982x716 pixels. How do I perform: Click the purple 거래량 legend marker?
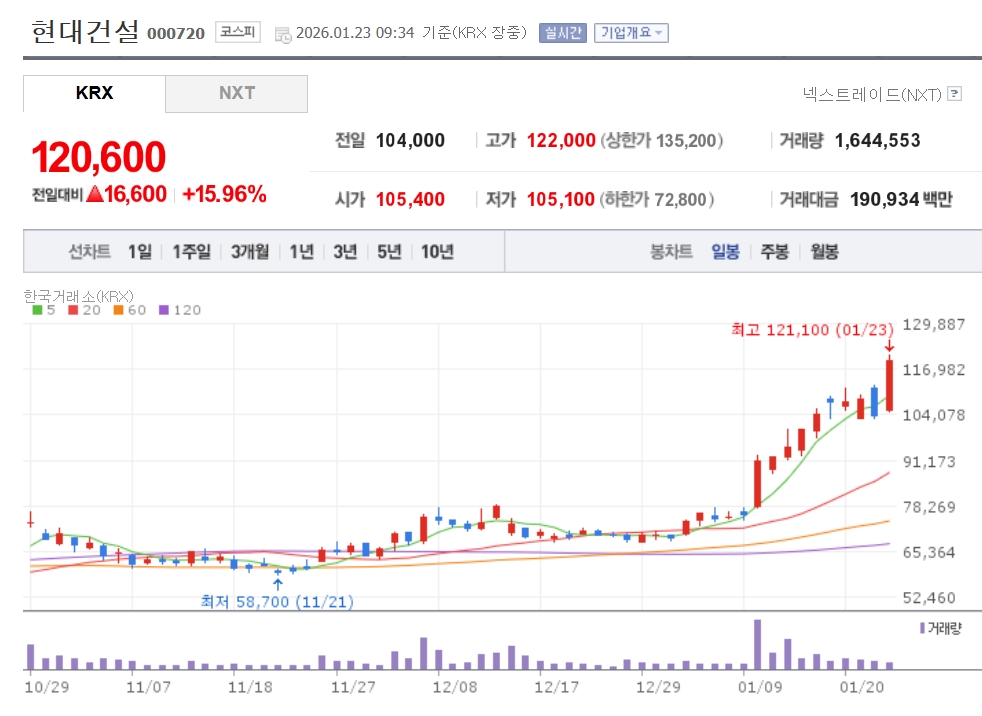[x=922, y=628]
